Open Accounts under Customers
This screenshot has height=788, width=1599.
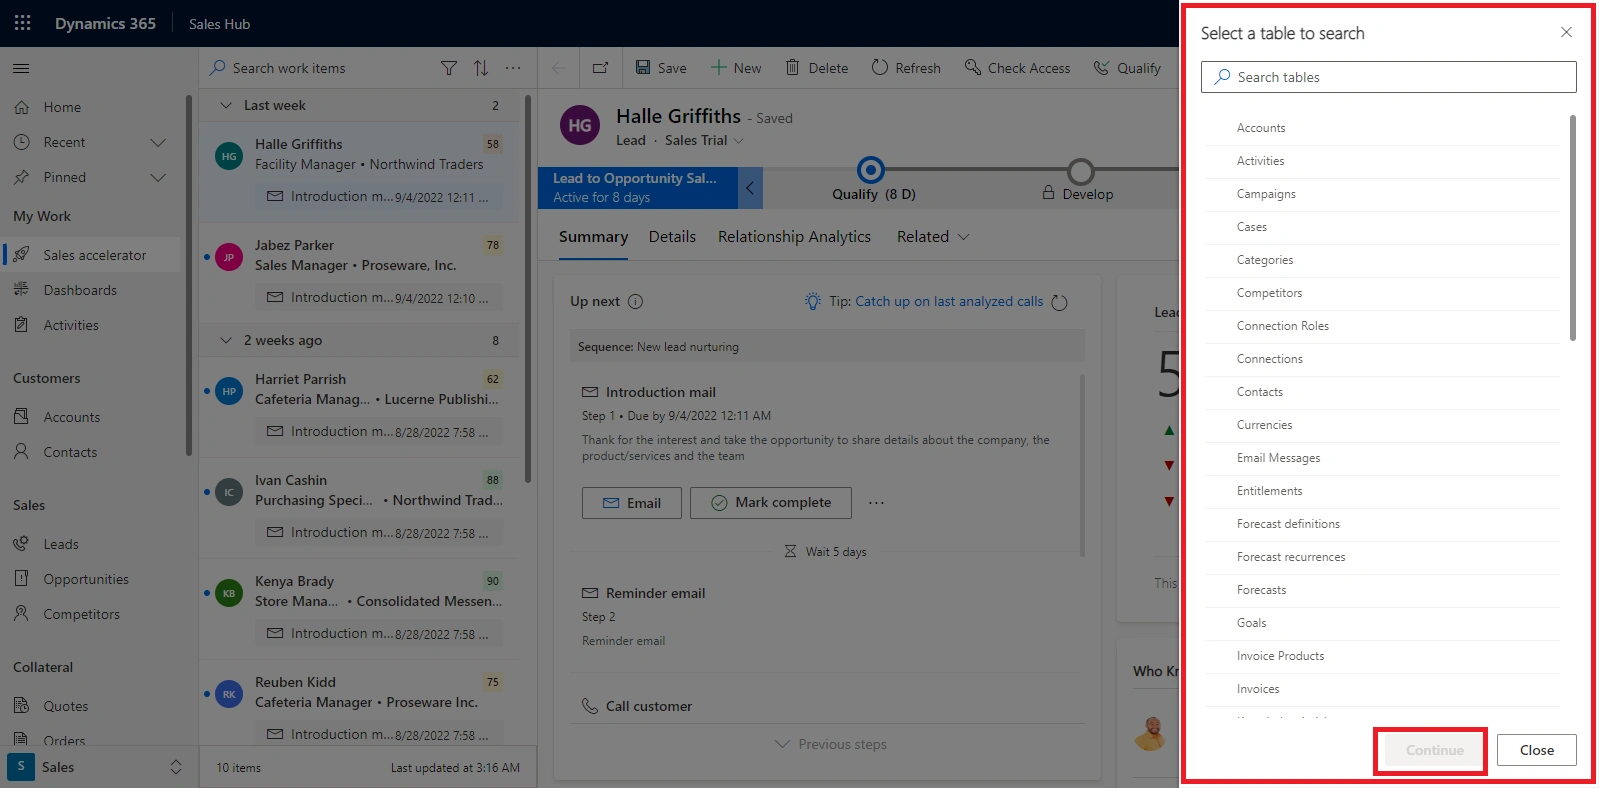(71, 417)
